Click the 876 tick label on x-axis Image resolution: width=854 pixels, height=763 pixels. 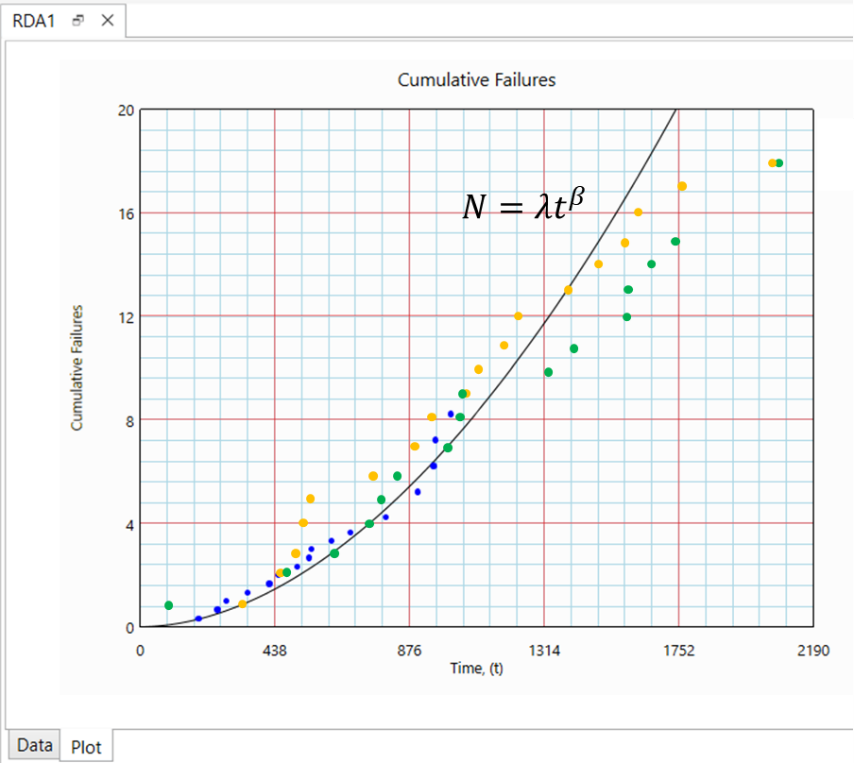tap(409, 649)
